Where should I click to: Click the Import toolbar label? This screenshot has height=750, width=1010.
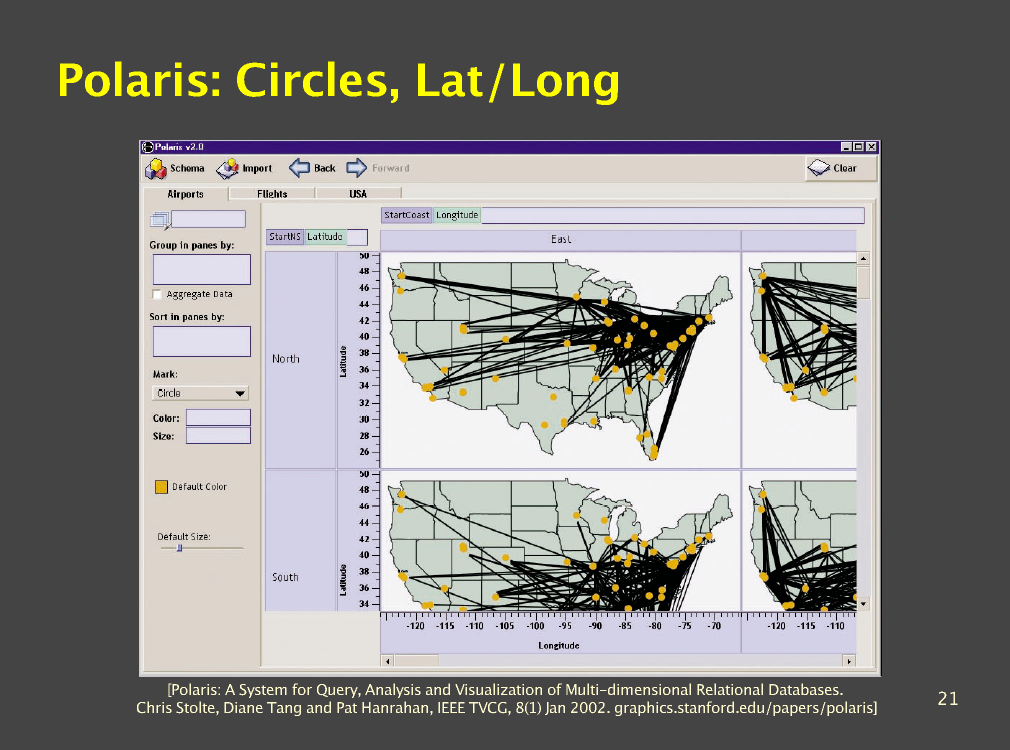point(257,168)
